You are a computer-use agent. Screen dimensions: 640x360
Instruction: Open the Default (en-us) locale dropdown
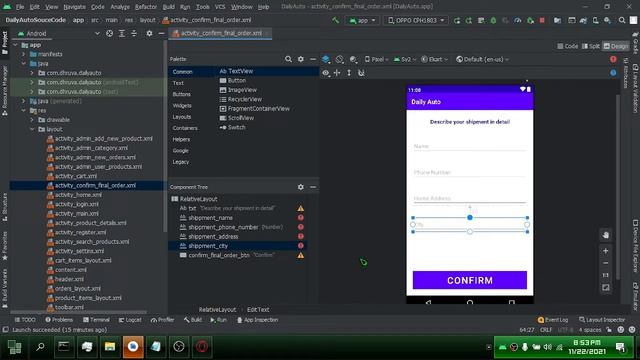(482, 59)
